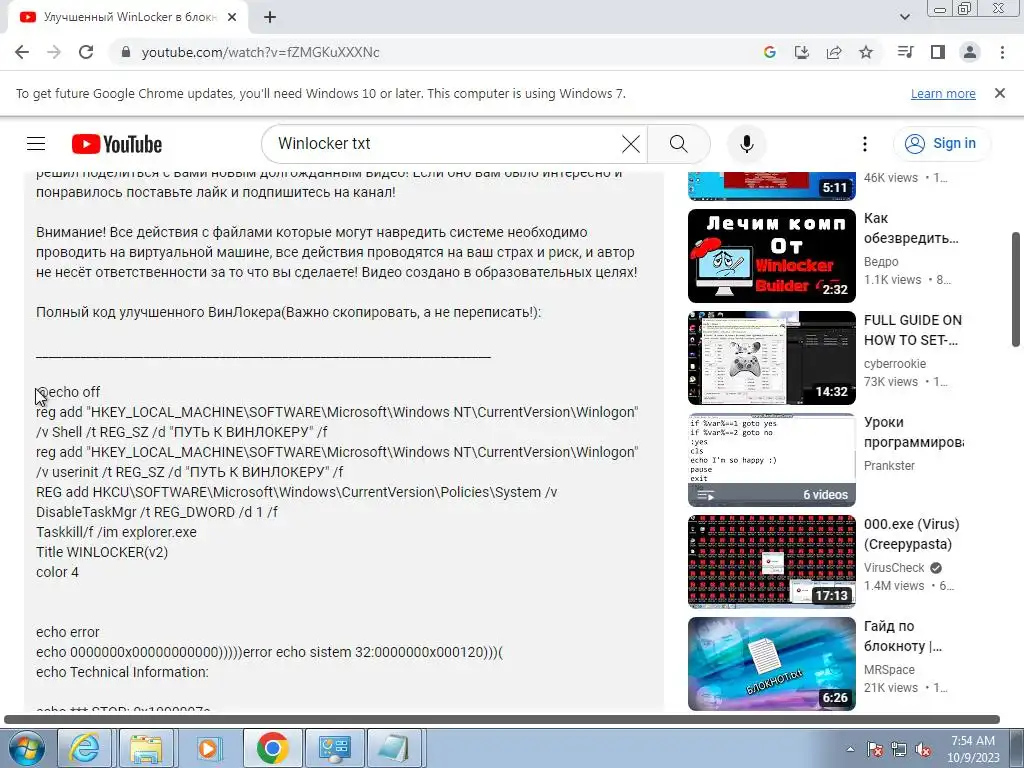Go to YouTube home via logo
The image size is (1024, 768).
coord(117,144)
